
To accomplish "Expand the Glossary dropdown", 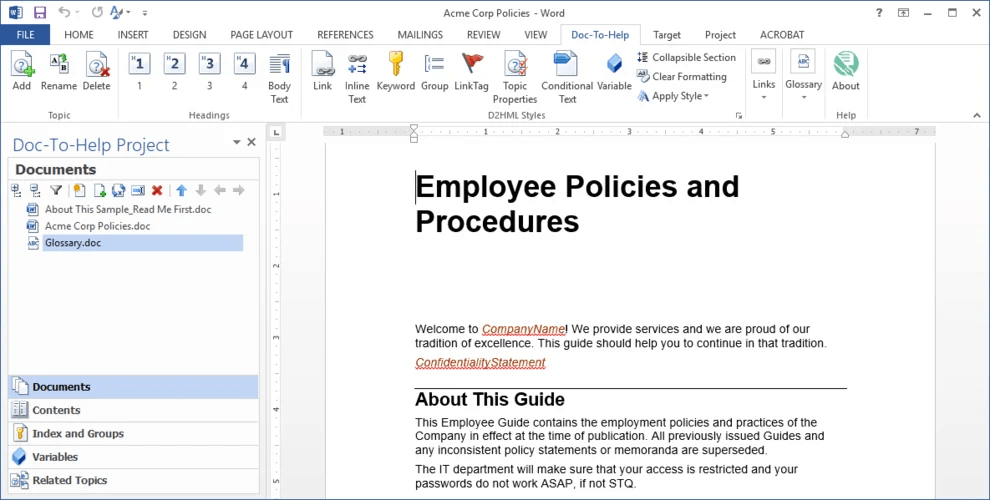I will coord(803,76).
